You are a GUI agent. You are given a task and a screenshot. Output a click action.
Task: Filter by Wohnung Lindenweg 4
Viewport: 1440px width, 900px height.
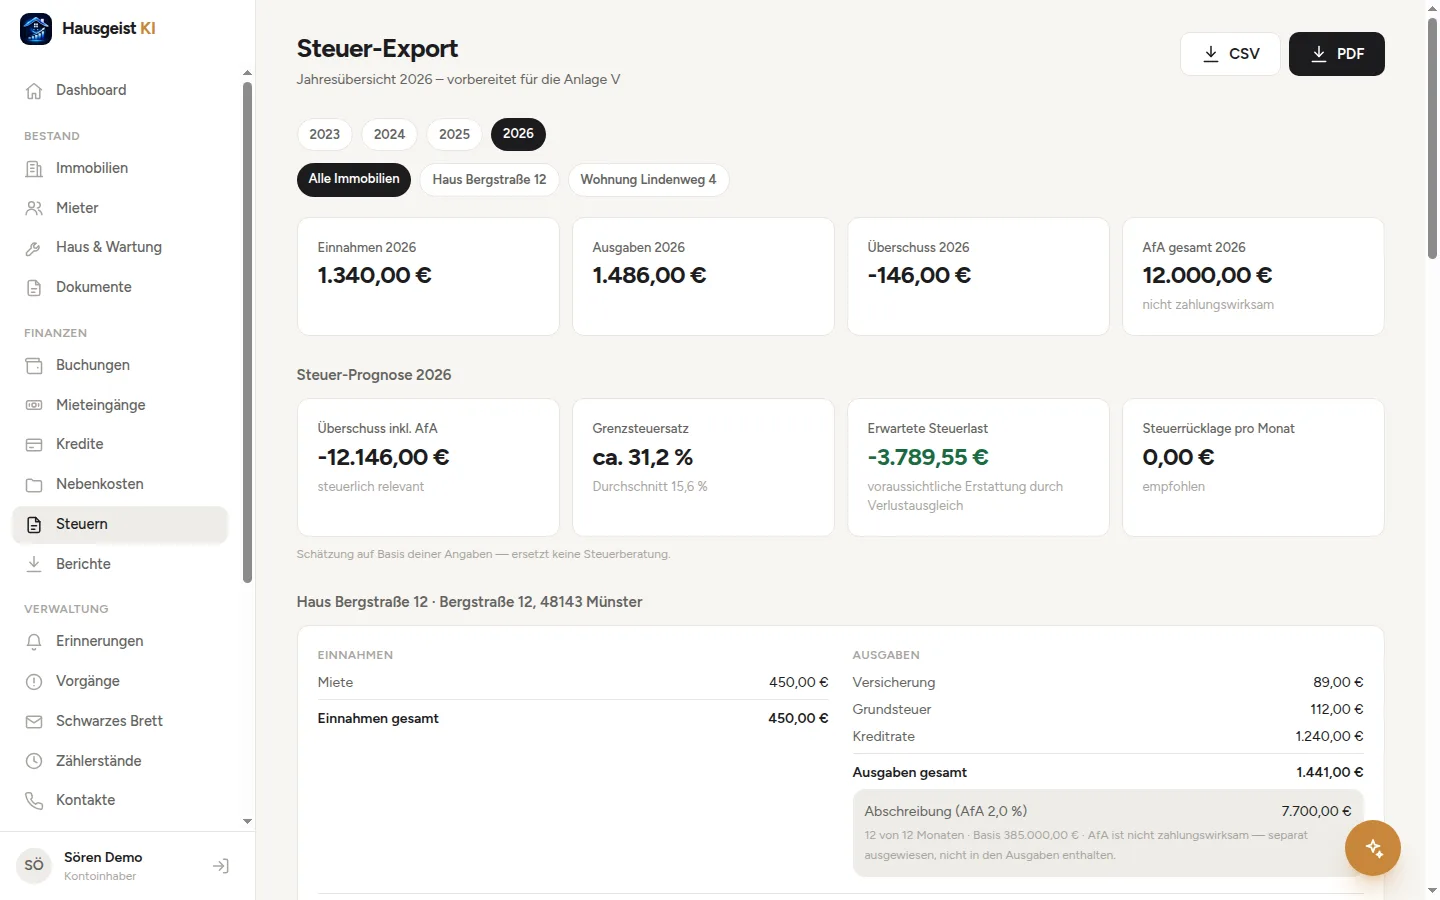648,180
